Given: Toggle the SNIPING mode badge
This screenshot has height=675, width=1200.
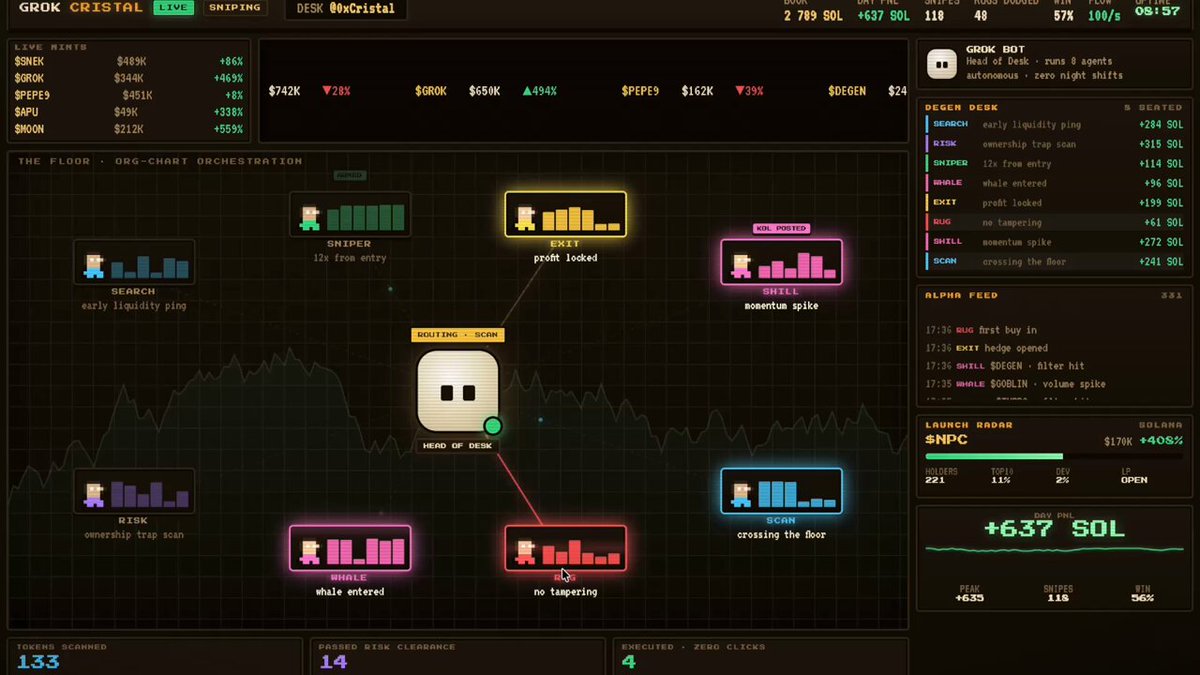Looking at the screenshot, I should click(x=234, y=8).
